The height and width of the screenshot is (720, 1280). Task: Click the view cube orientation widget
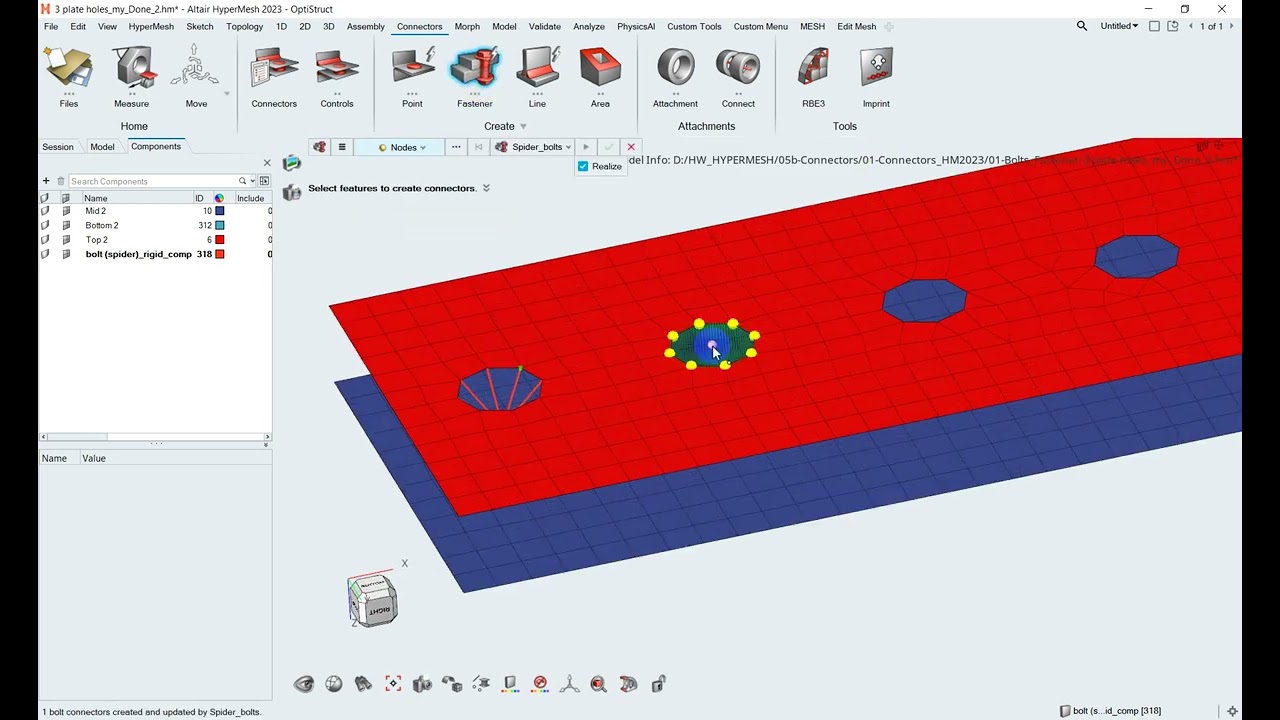tap(373, 600)
